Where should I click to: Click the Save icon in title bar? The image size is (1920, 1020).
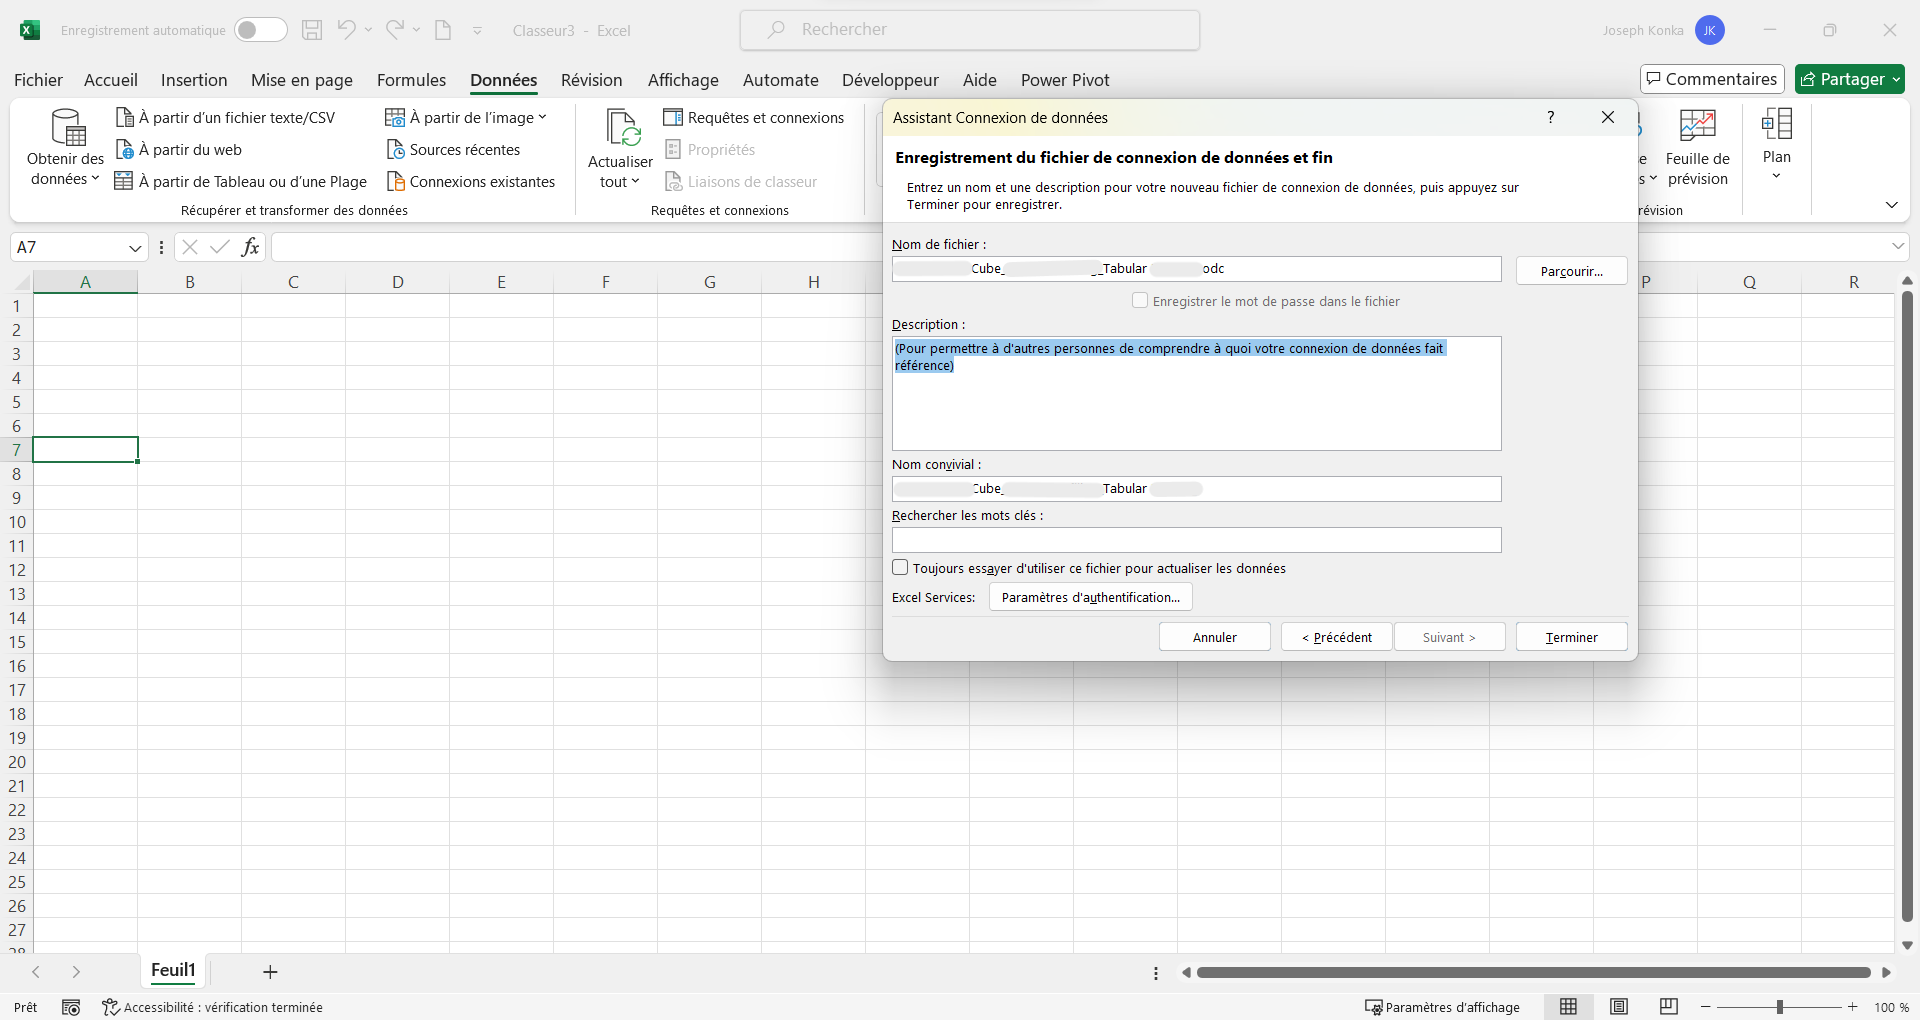[x=312, y=30]
